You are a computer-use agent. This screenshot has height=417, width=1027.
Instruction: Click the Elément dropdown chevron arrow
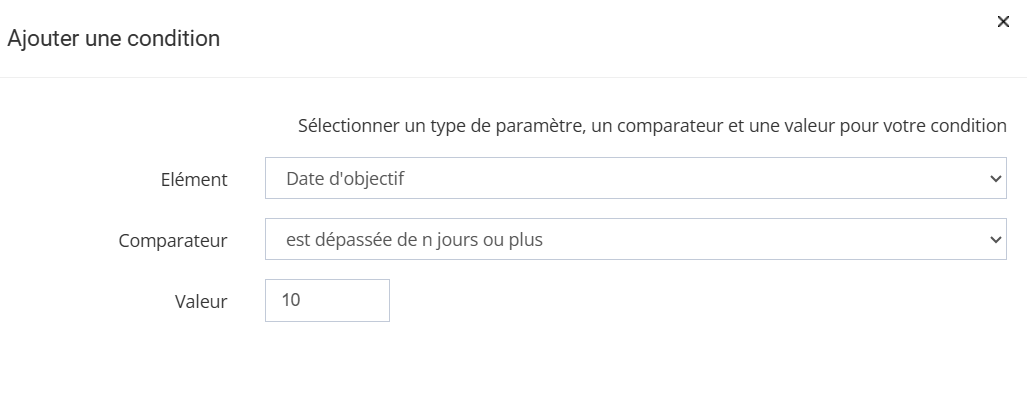[994, 178]
